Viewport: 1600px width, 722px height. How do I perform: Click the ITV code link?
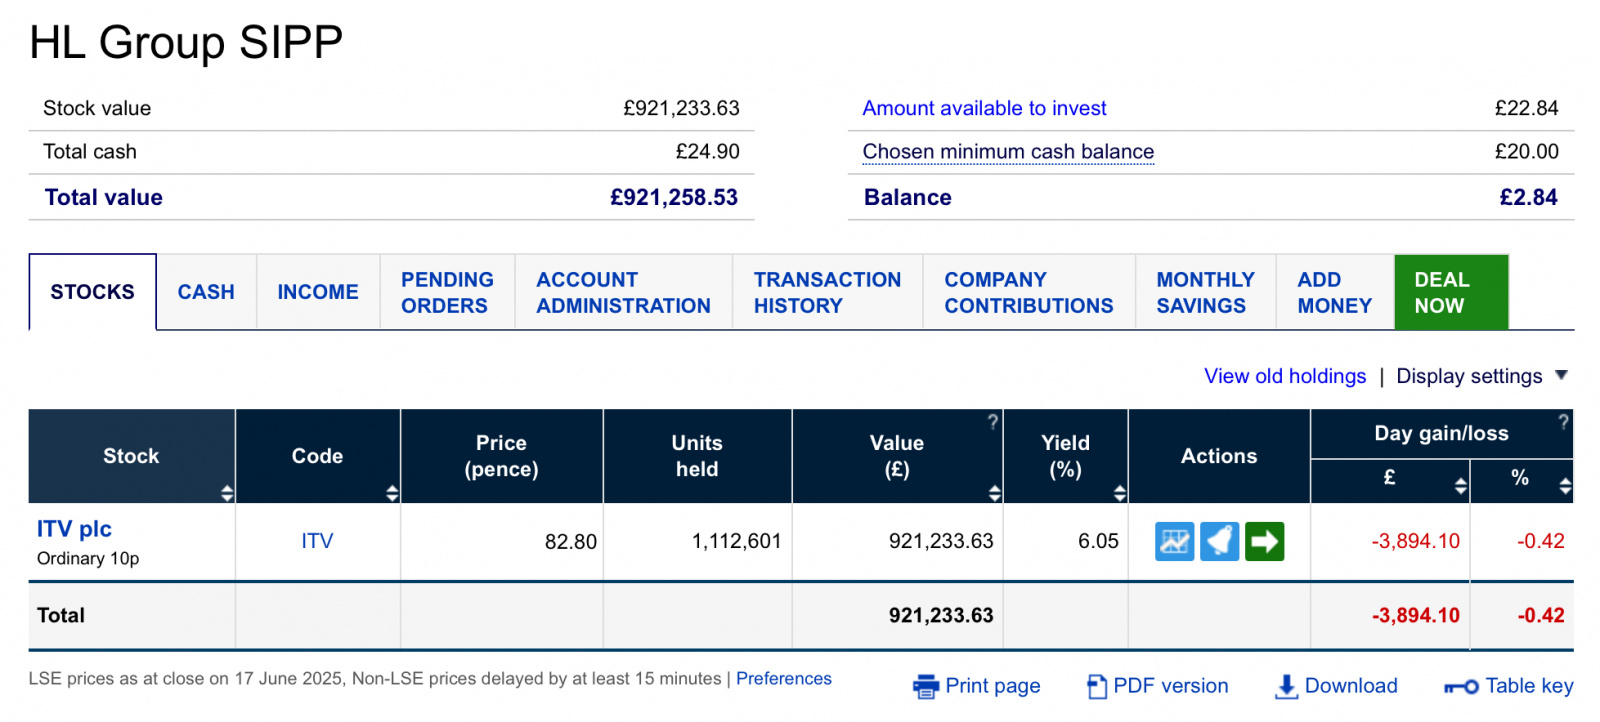[x=317, y=541]
